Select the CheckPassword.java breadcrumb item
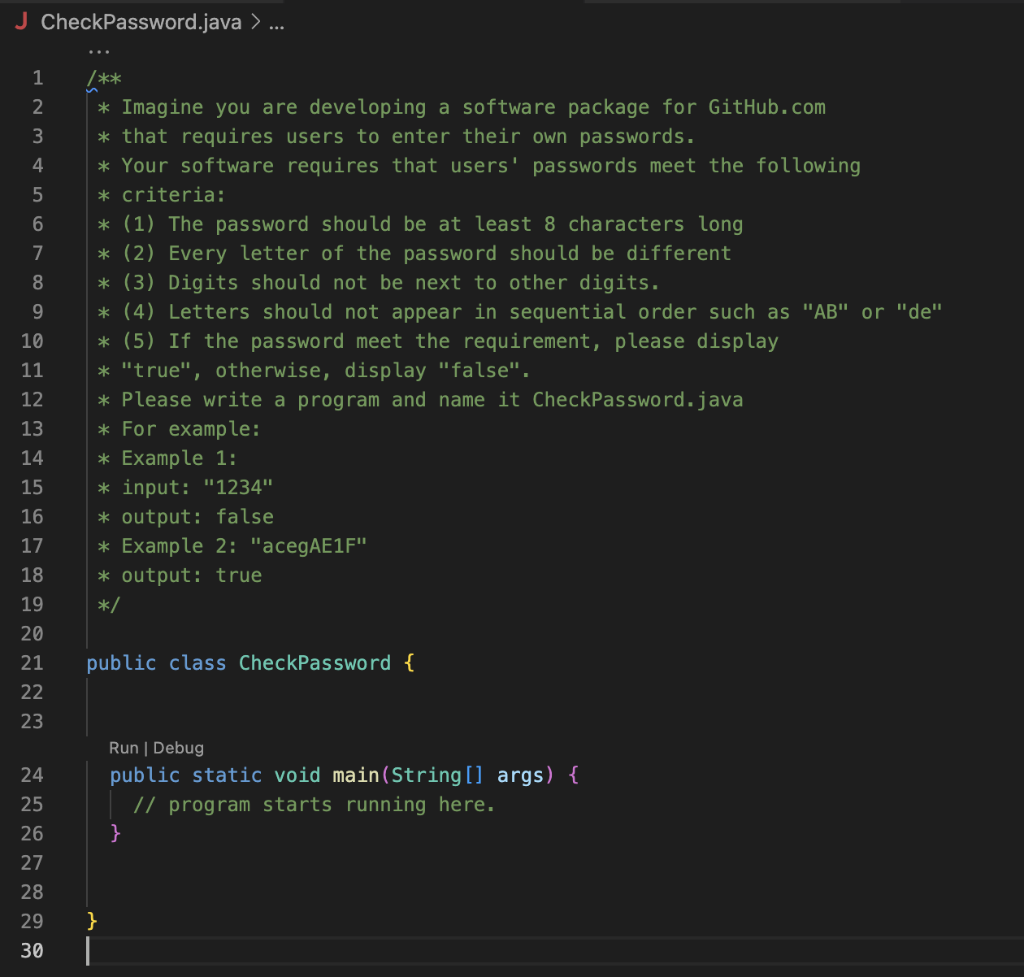 [139, 21]
